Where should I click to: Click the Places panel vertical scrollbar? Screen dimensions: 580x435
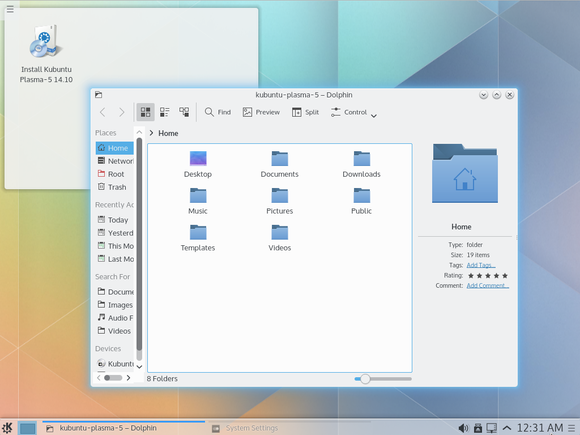(x=139, y=244)
